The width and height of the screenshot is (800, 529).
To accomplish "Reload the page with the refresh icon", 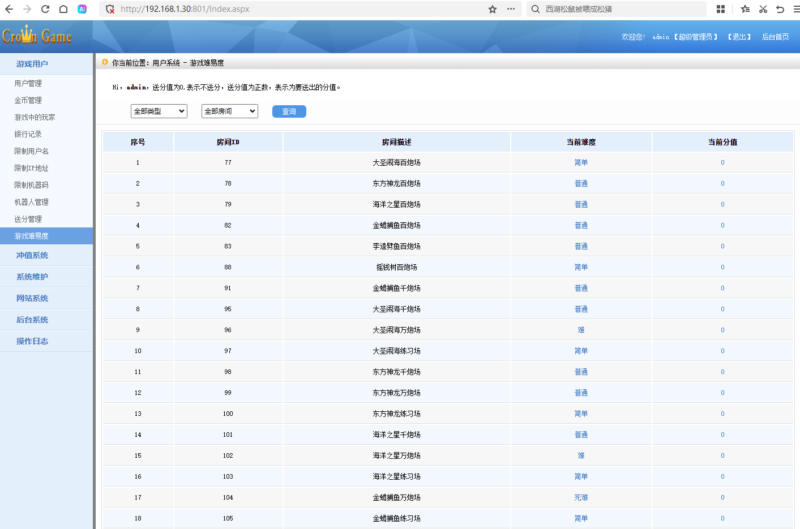I will (45, 9).
